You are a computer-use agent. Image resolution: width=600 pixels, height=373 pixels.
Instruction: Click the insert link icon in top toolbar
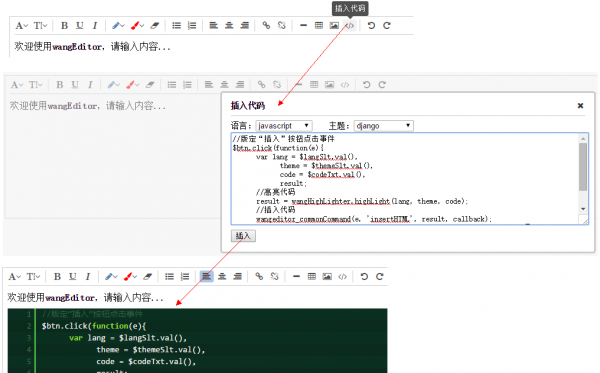[x=266, y=26]
